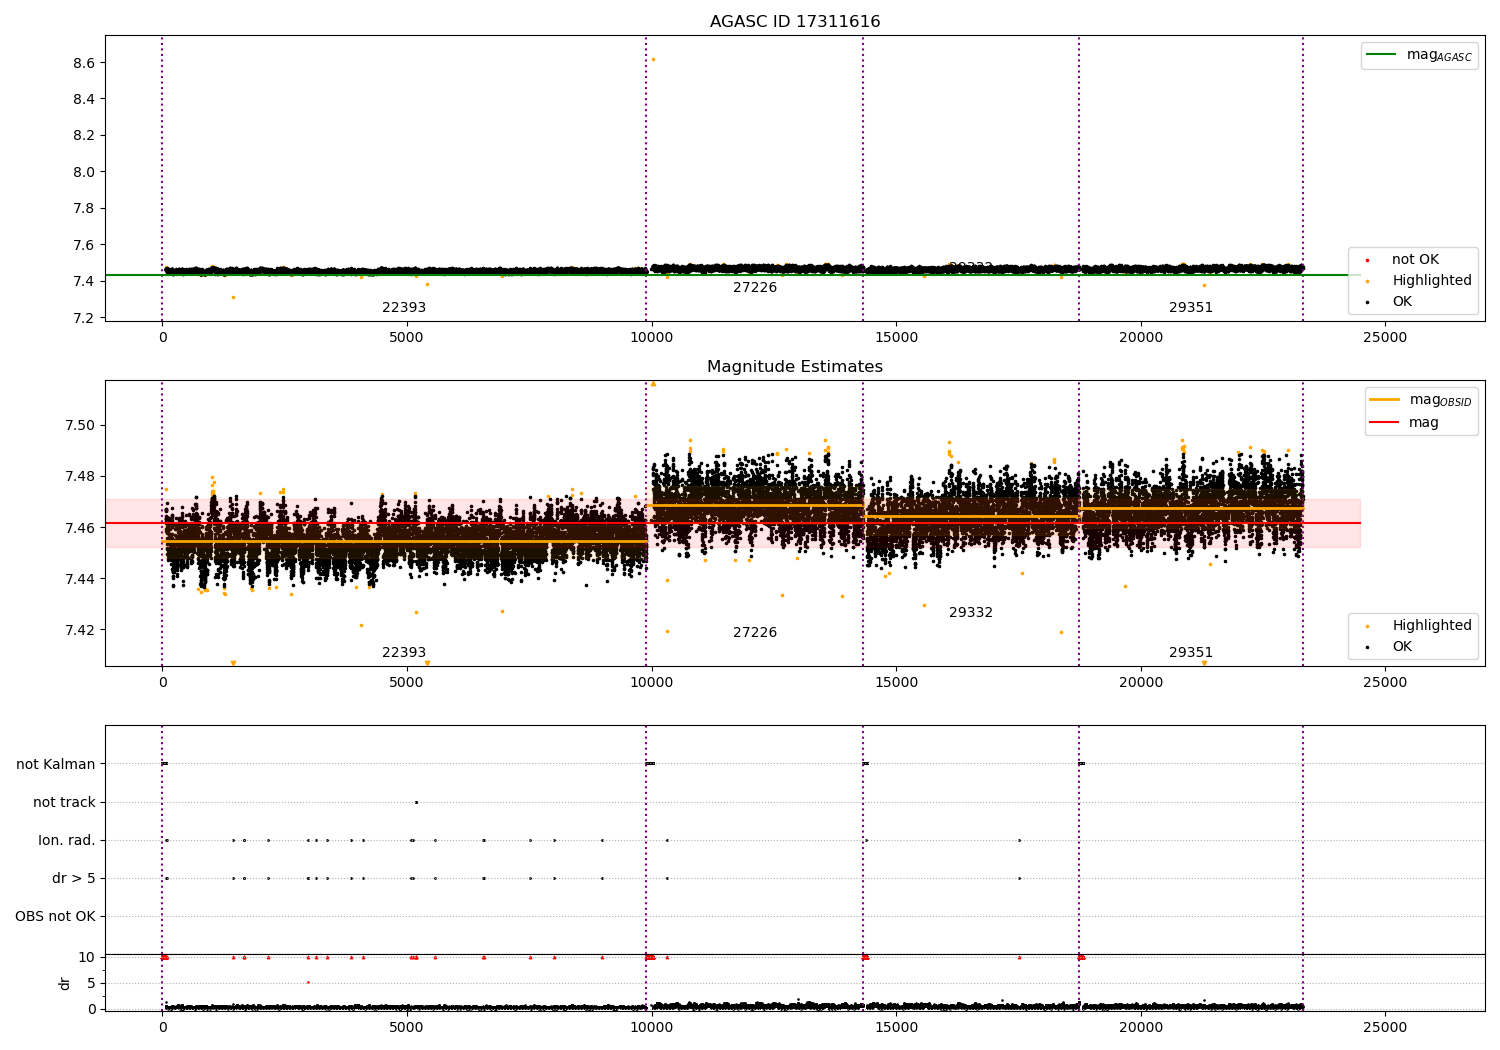Click obsid label 29351 in Magnitude Estimates plot
Viewport: 1500px width, 1050px height.
pyautogui.click(x=1191, y=653)
